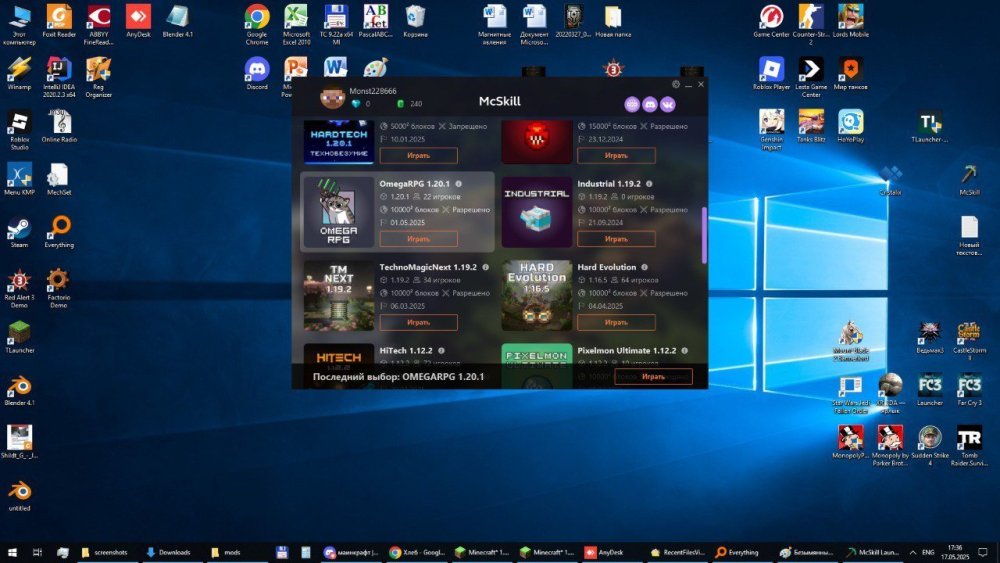
Task: Show info for OmegaRPG 1.20.1 server
Action: coord(459,184)
